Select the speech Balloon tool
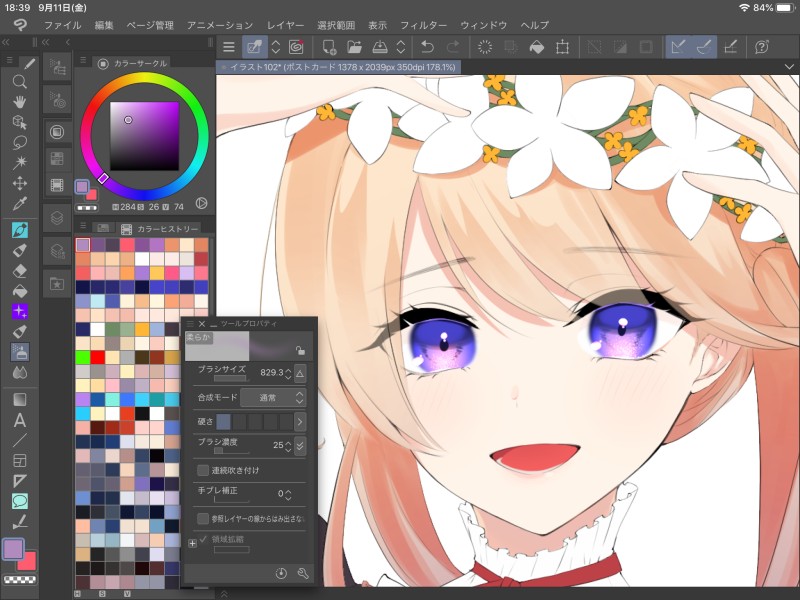The height and width of the screenshot is (600, 800). pos(19,501)
